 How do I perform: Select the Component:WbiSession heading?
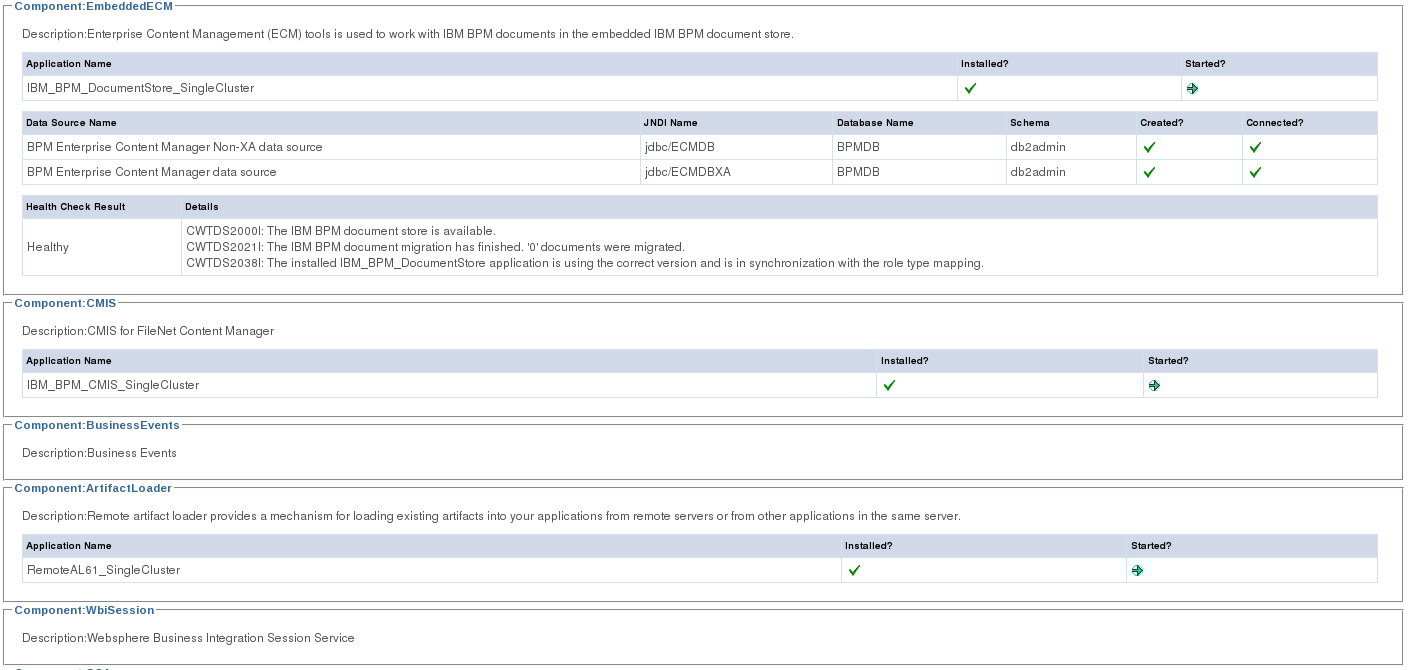[84, 610]
